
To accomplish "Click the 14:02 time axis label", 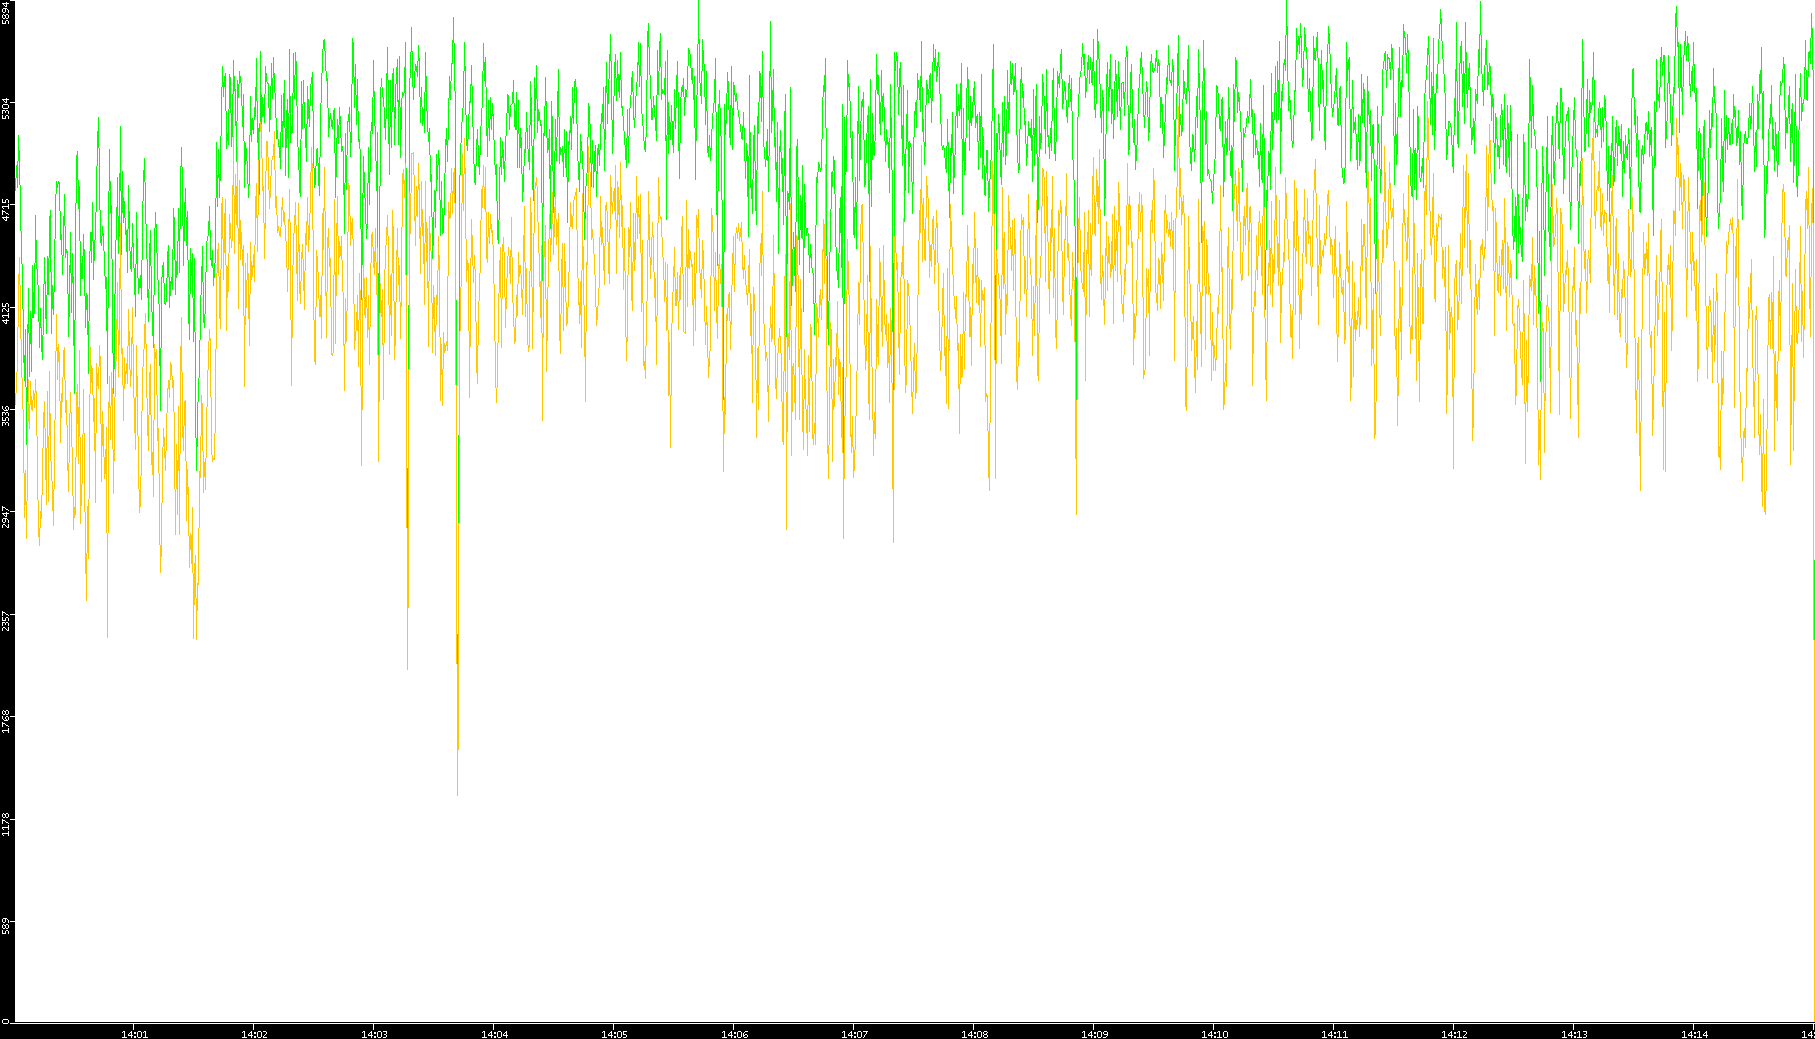I will 254,1034.
